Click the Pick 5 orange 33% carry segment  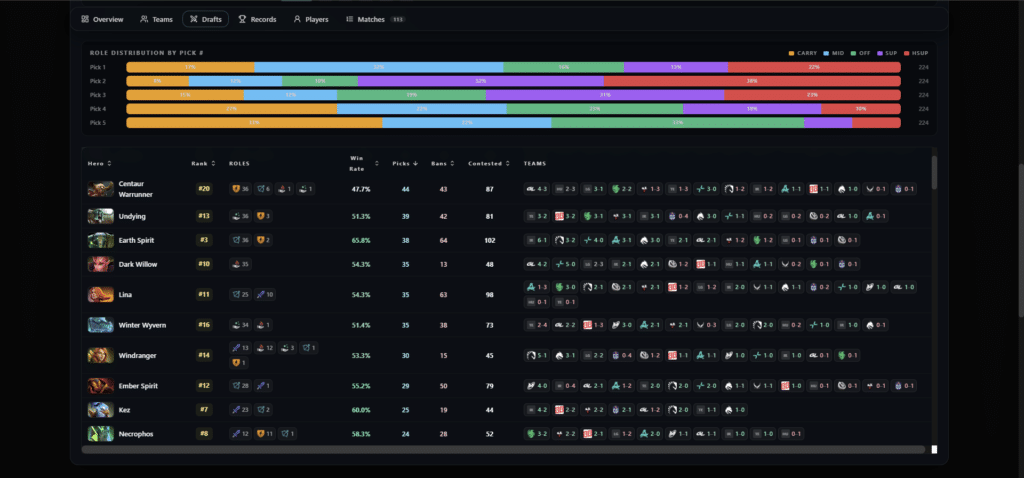pos(254,123)
